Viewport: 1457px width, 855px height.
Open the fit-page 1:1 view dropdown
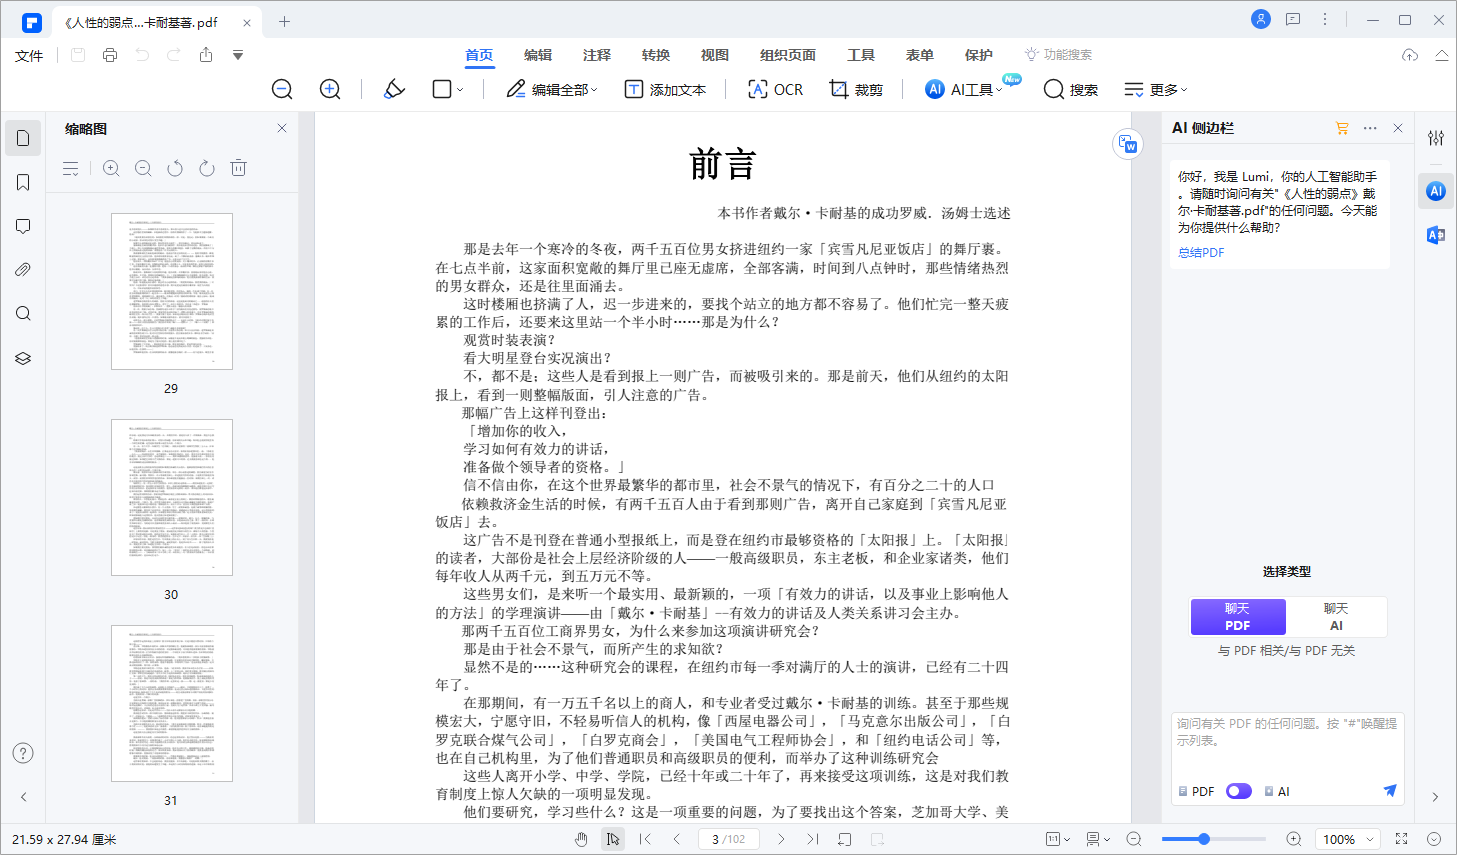[1058, 839]
